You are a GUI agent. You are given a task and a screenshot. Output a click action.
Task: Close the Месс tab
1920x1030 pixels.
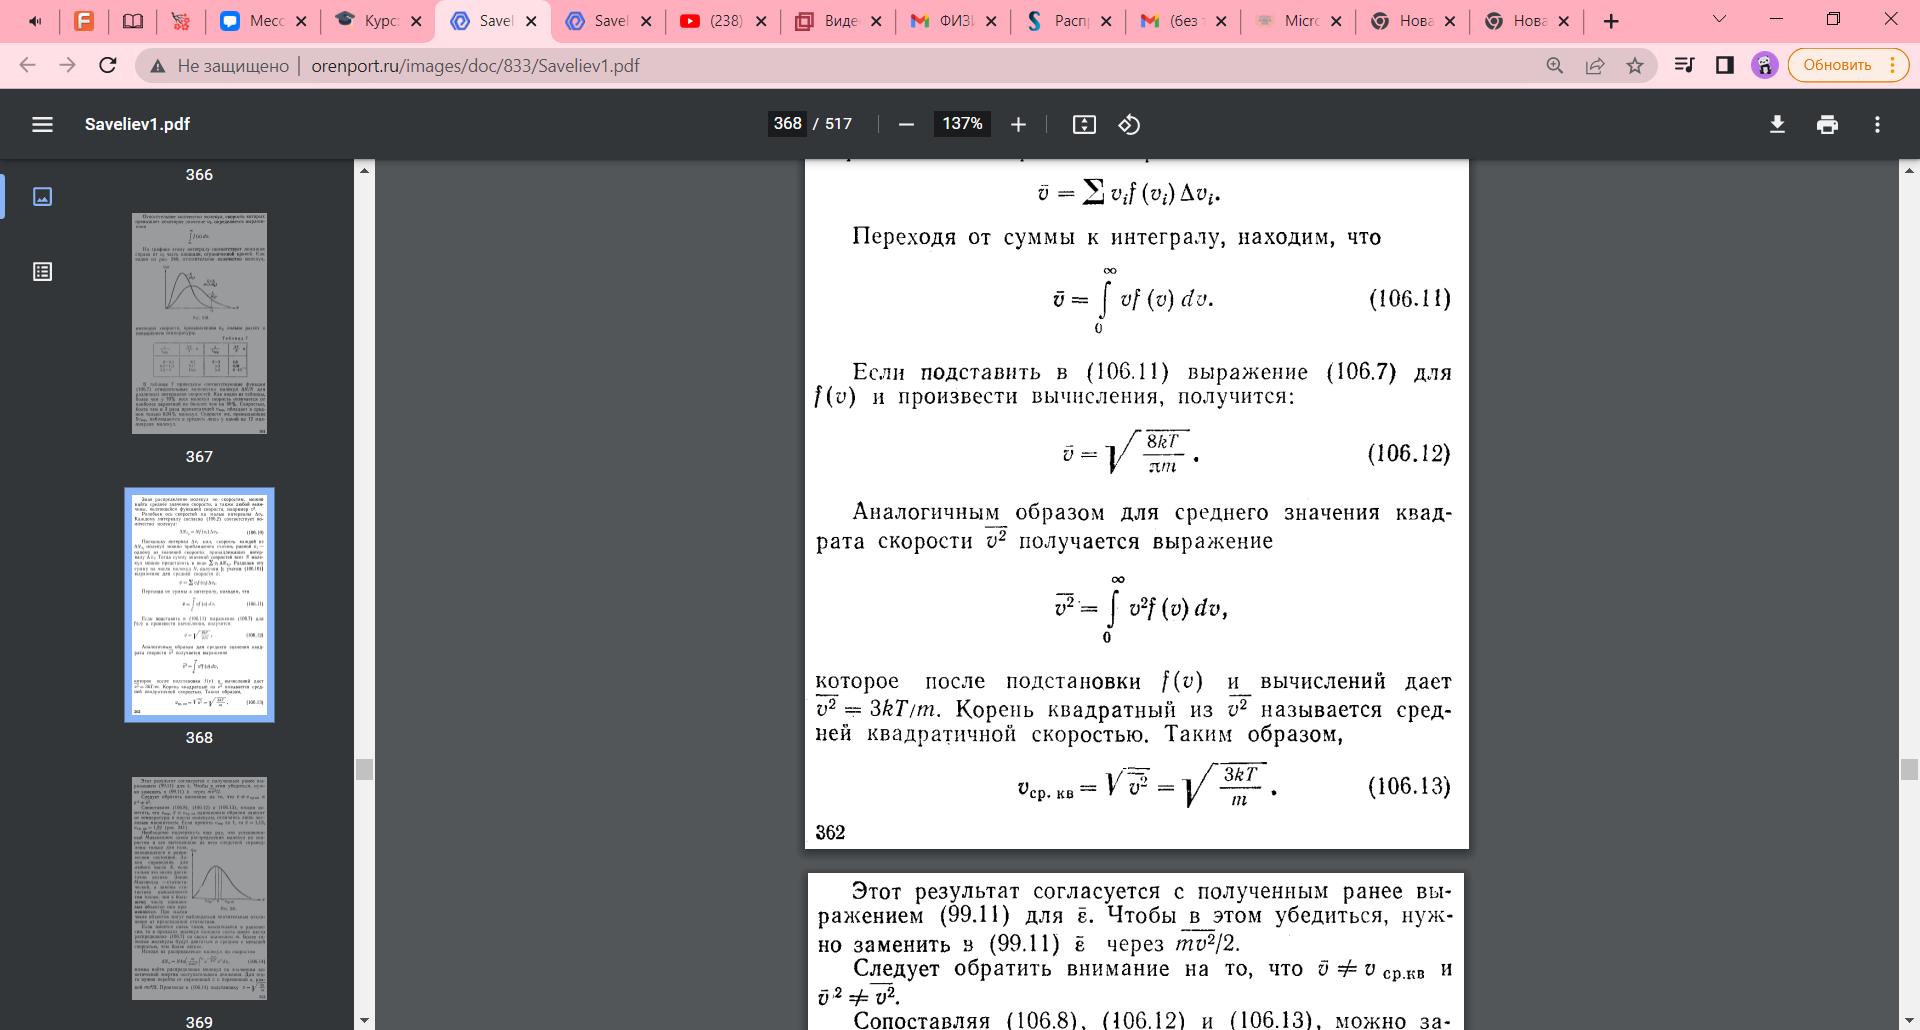301,21
